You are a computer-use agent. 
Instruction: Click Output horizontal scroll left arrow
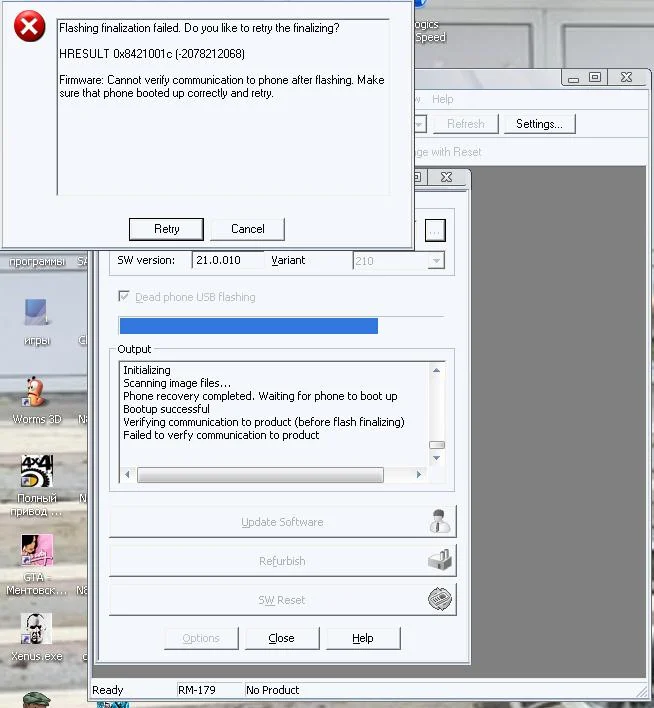[x=127, y=475]
